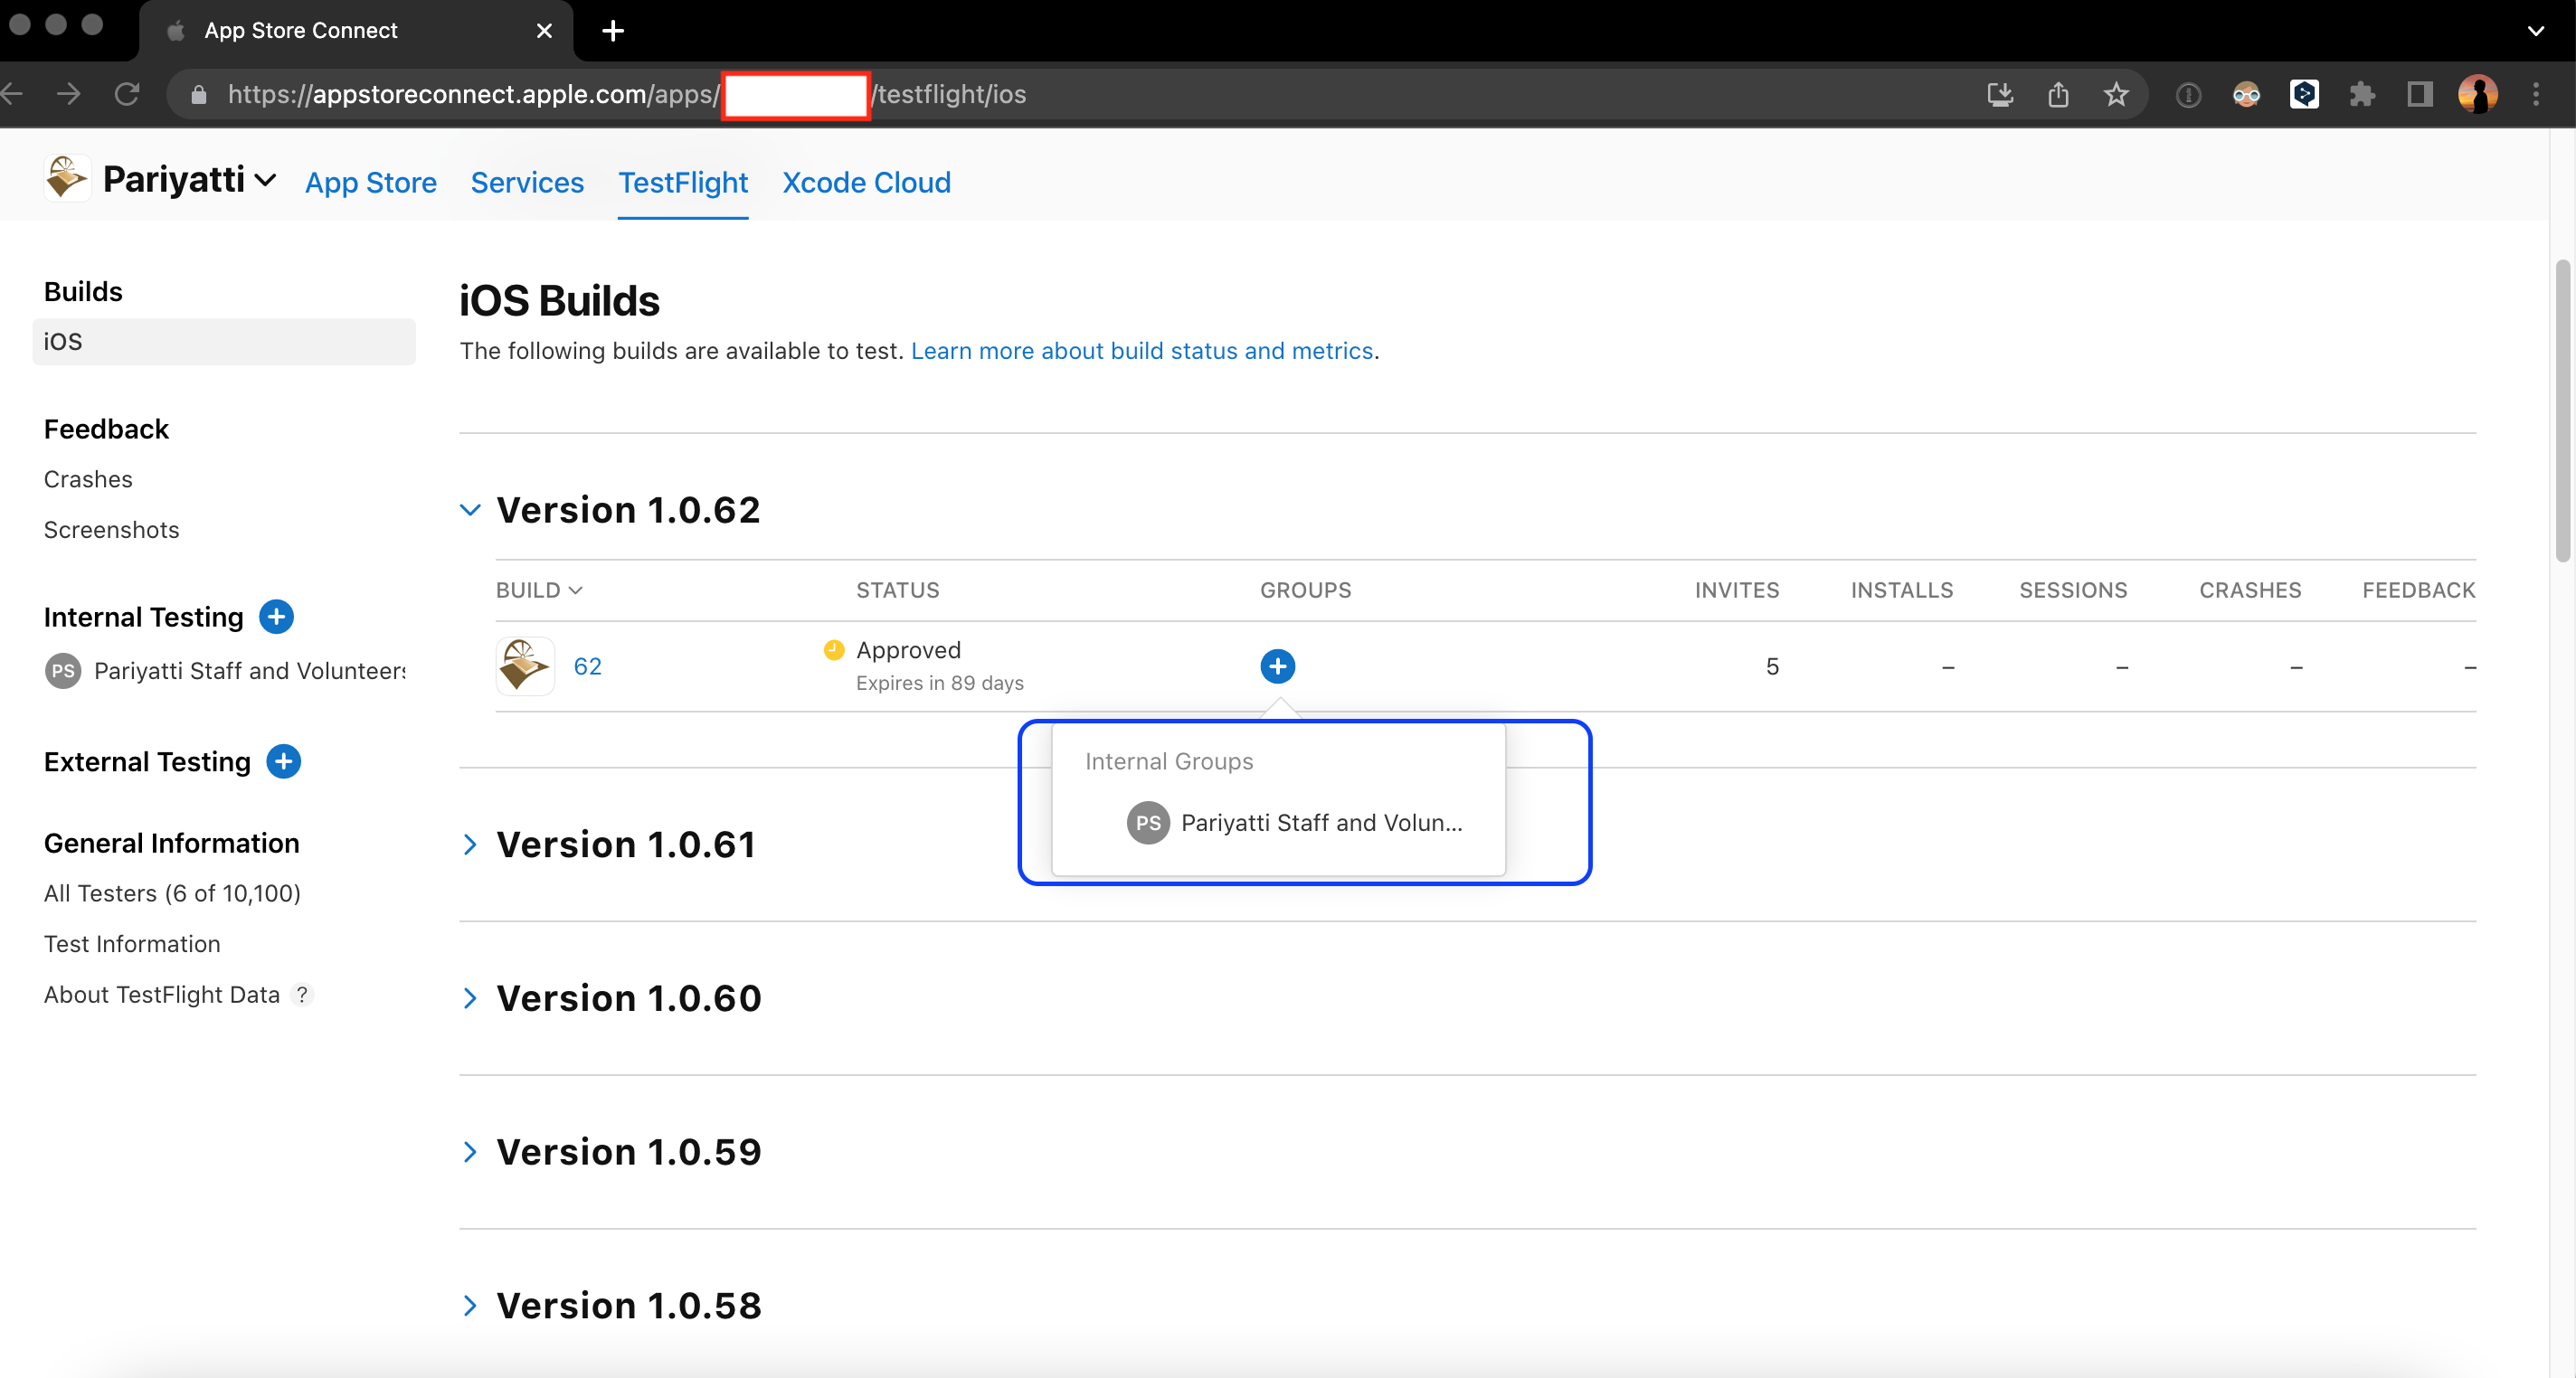2576x1378 pixels.
Task: Click the question mark help icon
Action: (302, 995)
